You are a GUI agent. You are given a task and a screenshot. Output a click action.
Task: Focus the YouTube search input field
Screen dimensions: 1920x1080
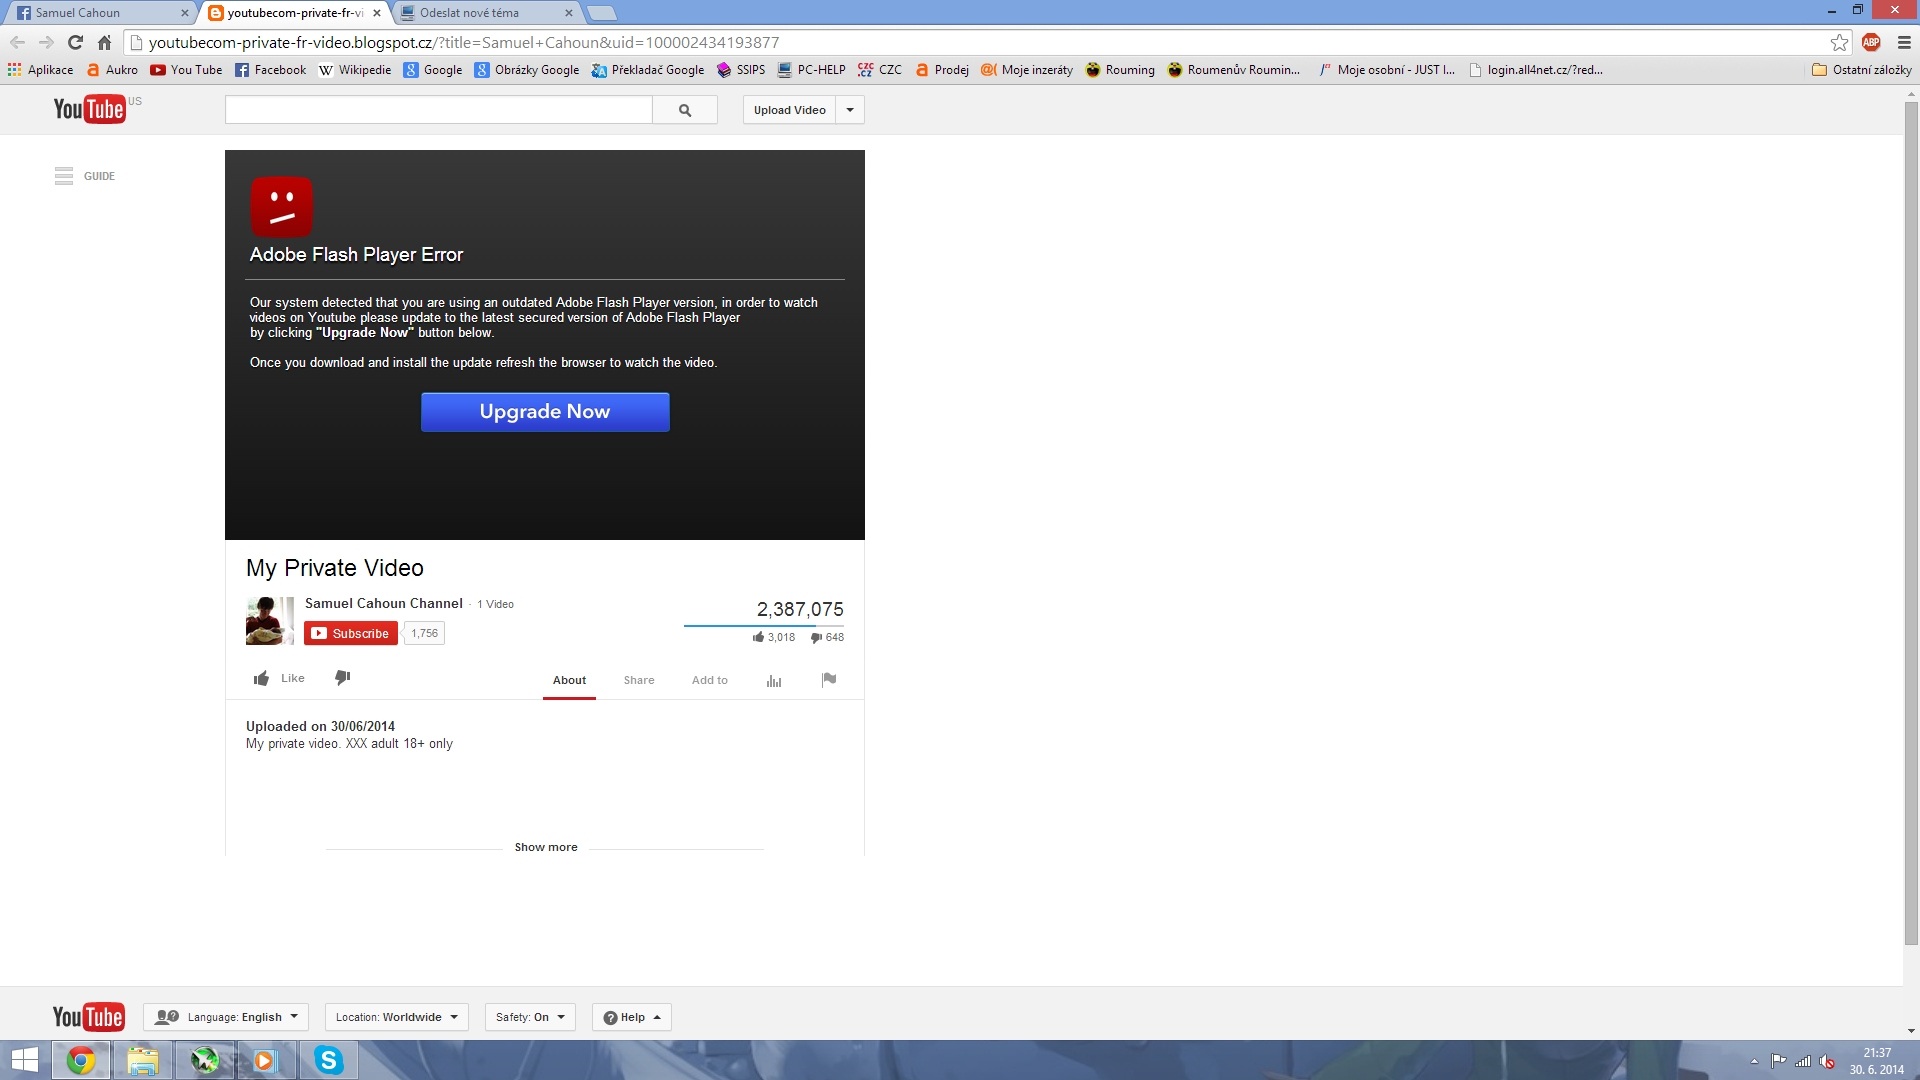[438, 110]
